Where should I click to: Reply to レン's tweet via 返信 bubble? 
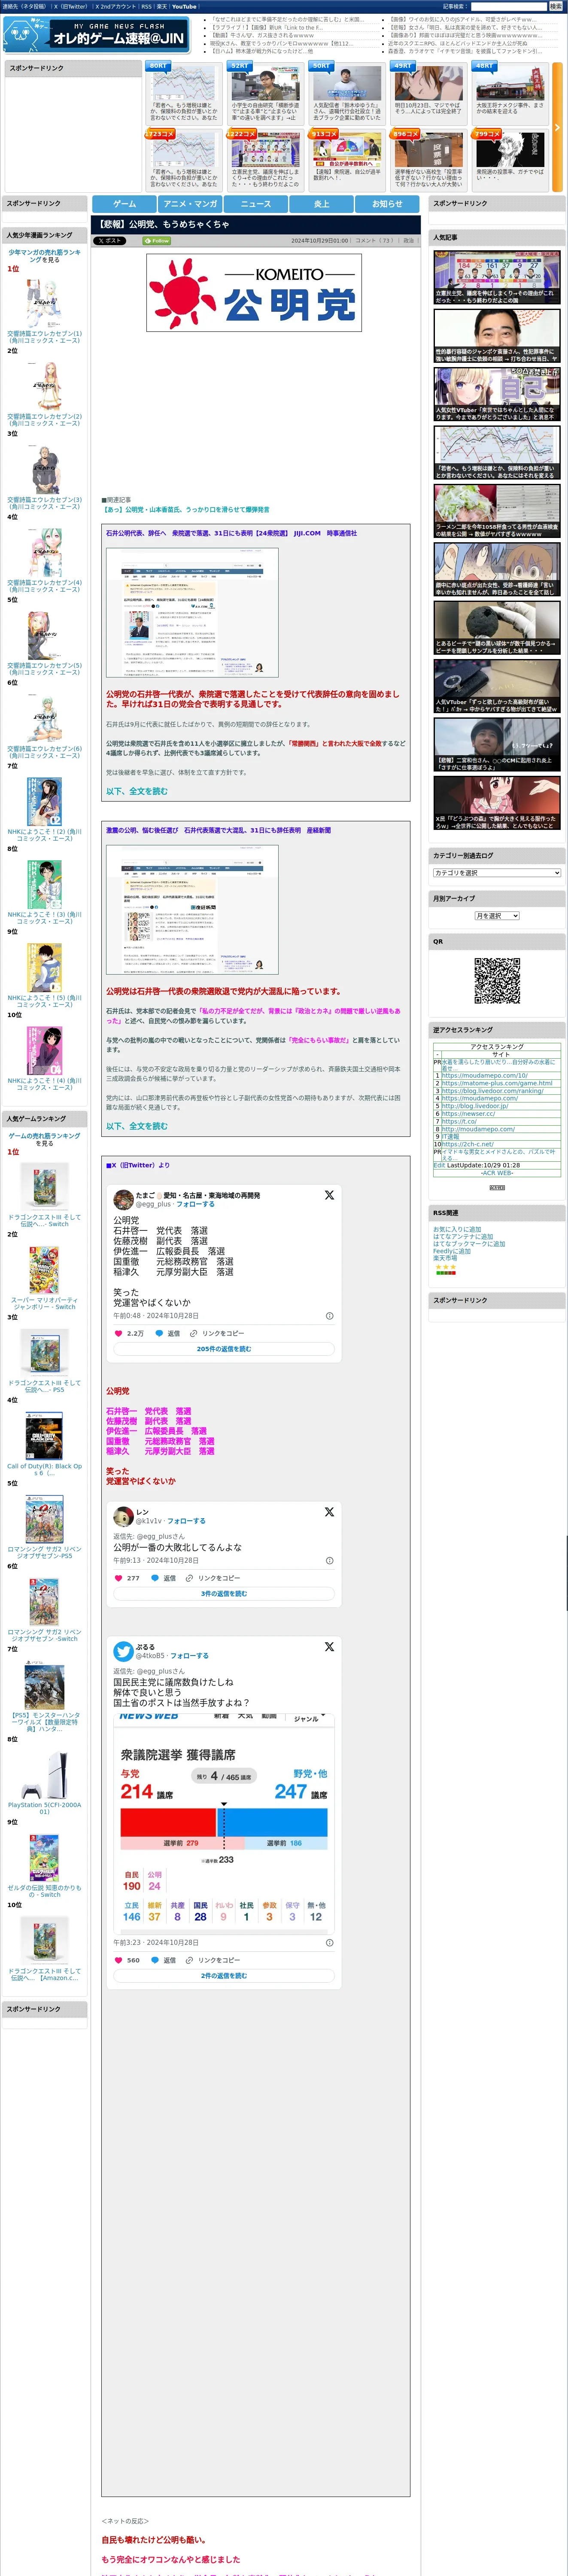click(164, 1578)
